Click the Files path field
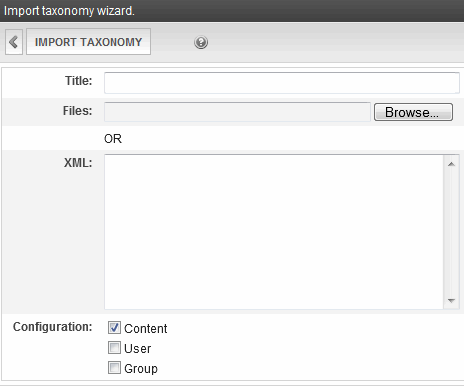Screen dimensions: 464x386 coord(237,112)
